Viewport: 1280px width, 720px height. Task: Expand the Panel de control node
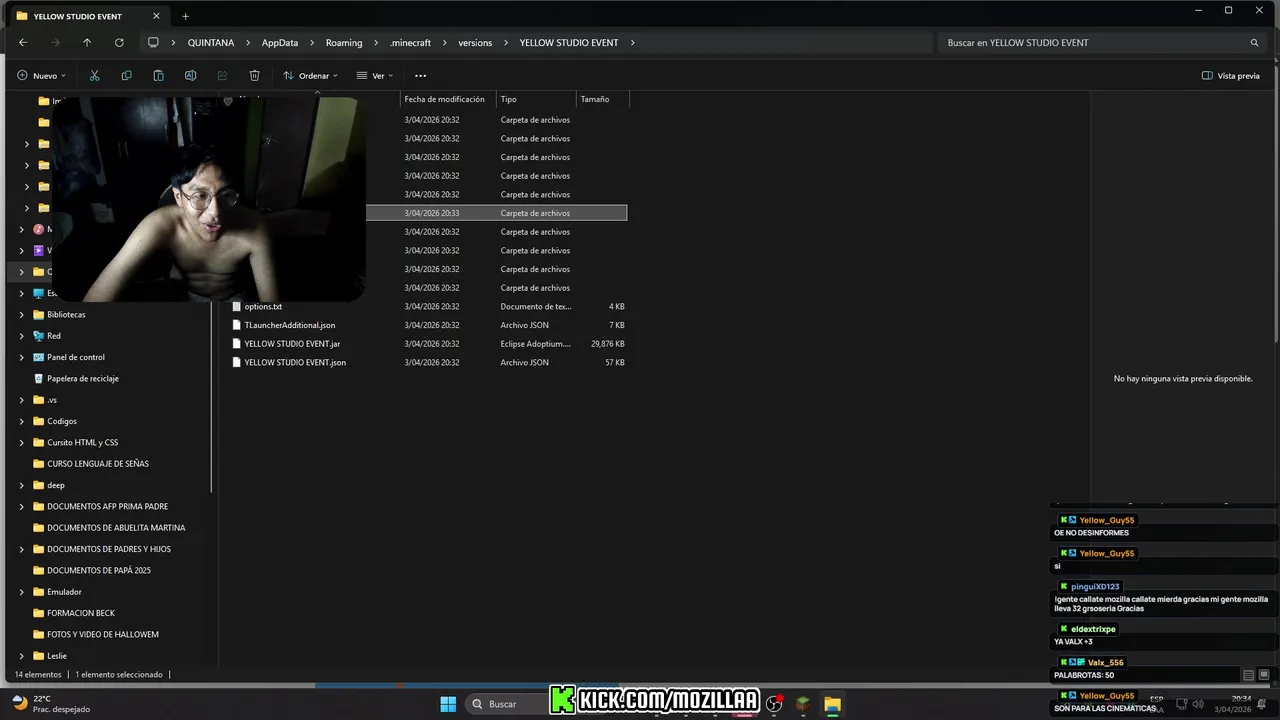[x=22, y=357]
